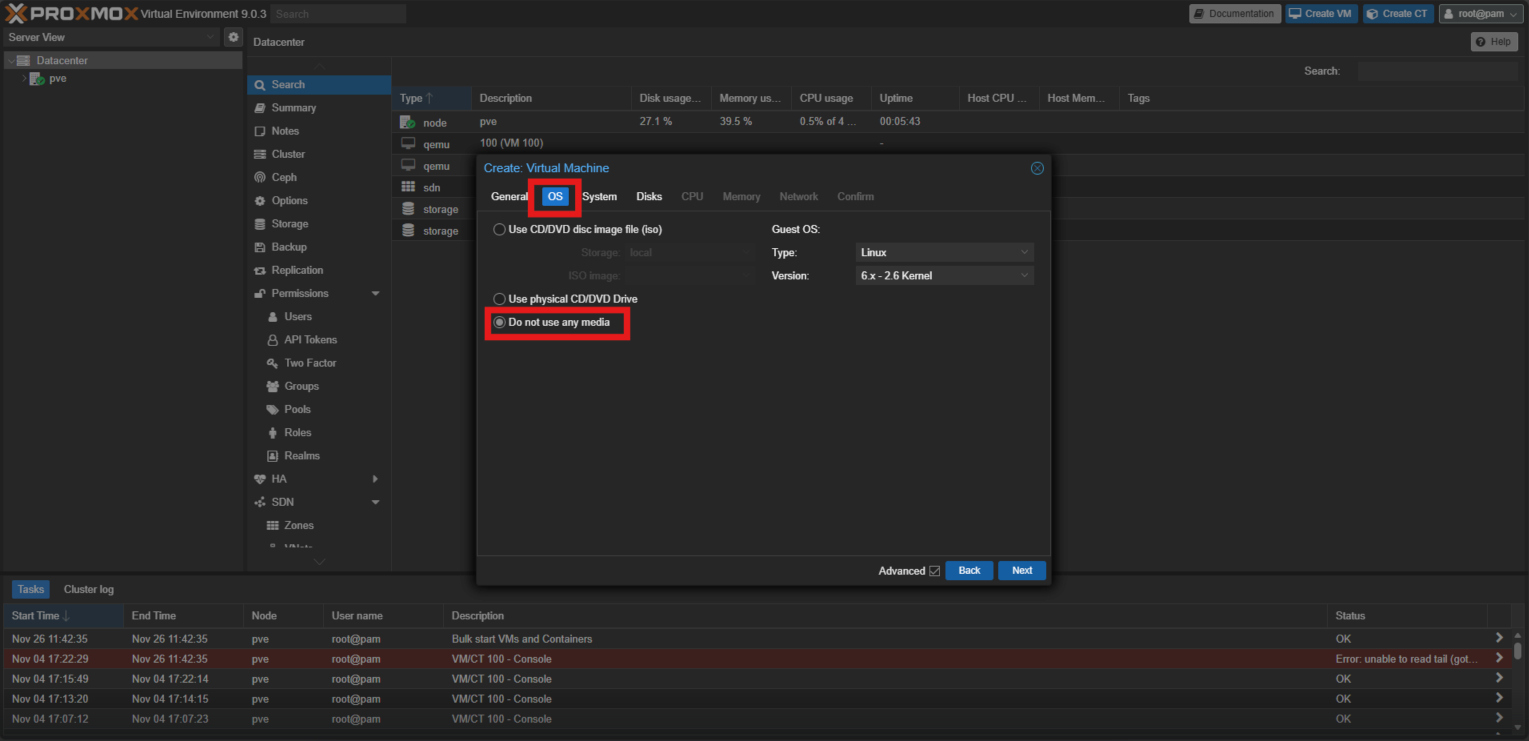The height and width of the screenshot is (741, 1529).
Task: Click the Replication icon in the menu
Action: point(260,270)
